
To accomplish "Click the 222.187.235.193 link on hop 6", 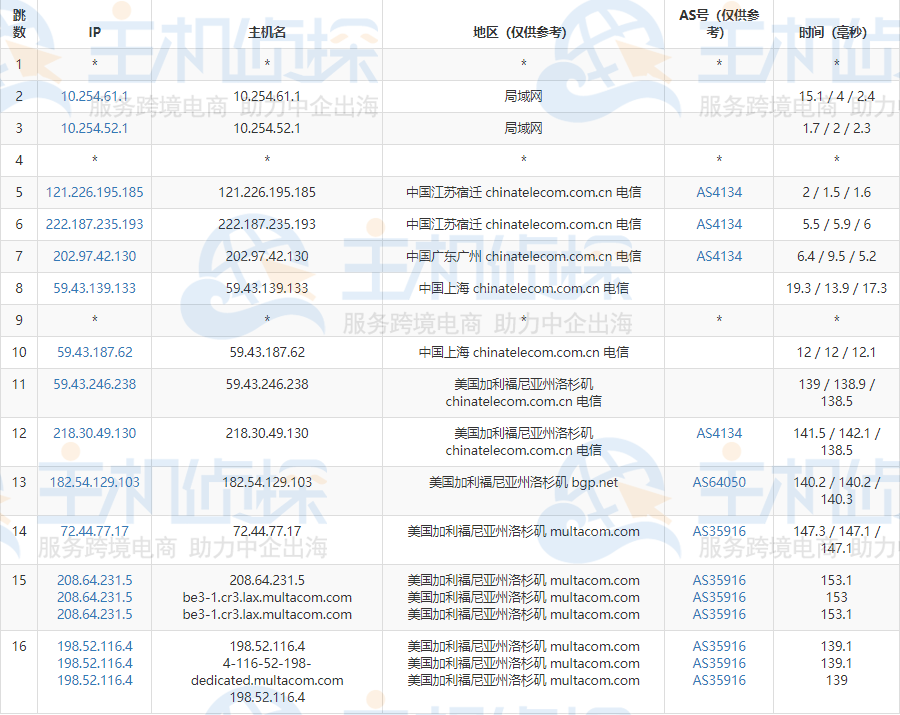I will click(94, 224).
